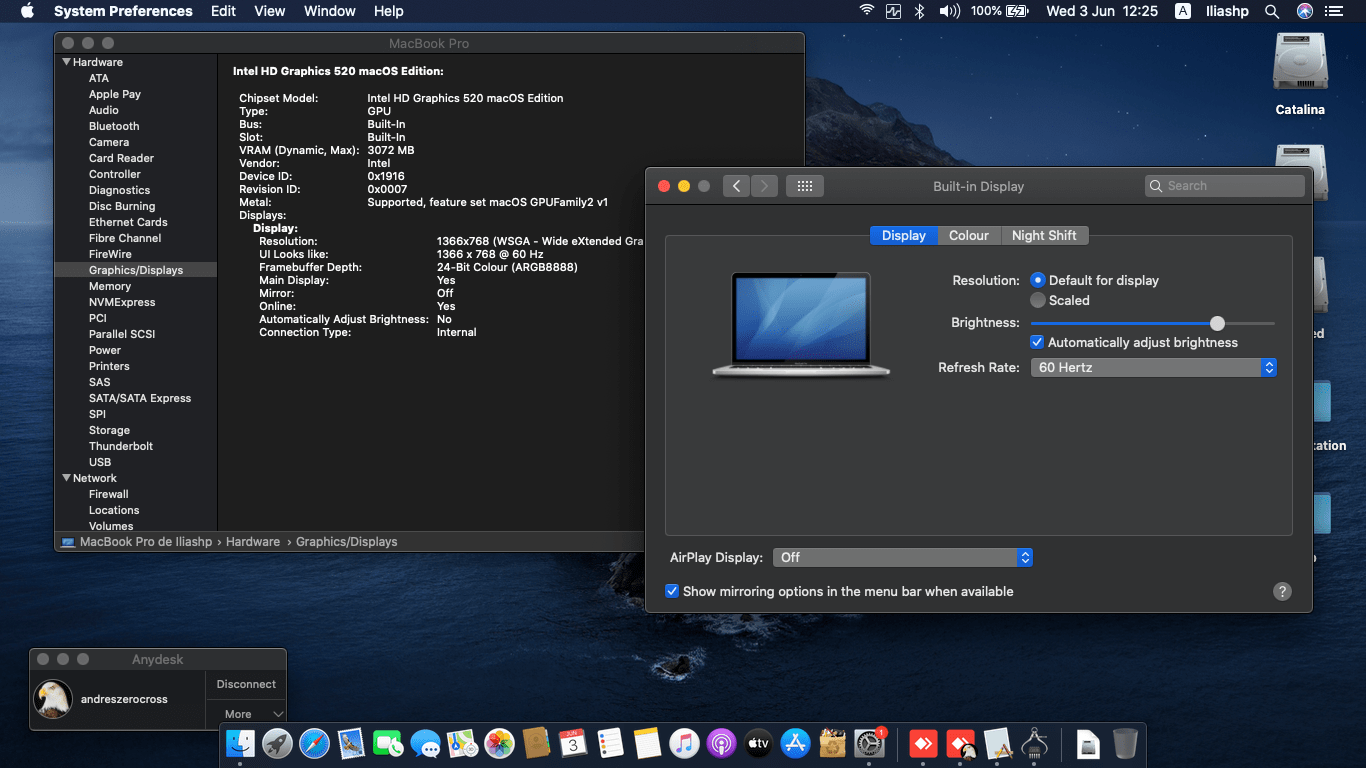Show all preferences grid button
The width and height of the screenshot is (1366, 768).
[x=805, y=186]
